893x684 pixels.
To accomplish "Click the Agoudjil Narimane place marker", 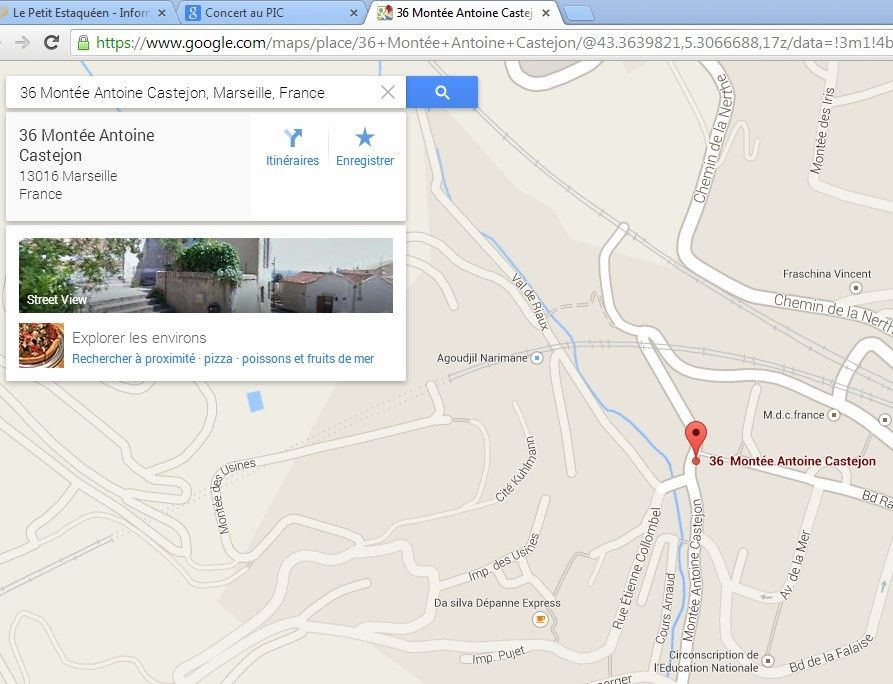I will pos(536,358).
